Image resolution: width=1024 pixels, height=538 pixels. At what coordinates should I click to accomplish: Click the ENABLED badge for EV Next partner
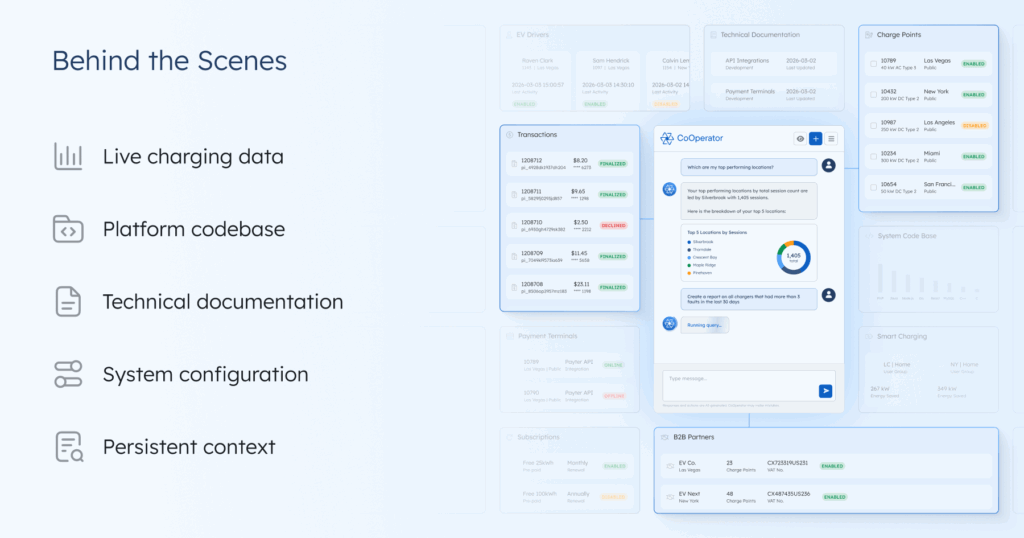click(835, 497)
